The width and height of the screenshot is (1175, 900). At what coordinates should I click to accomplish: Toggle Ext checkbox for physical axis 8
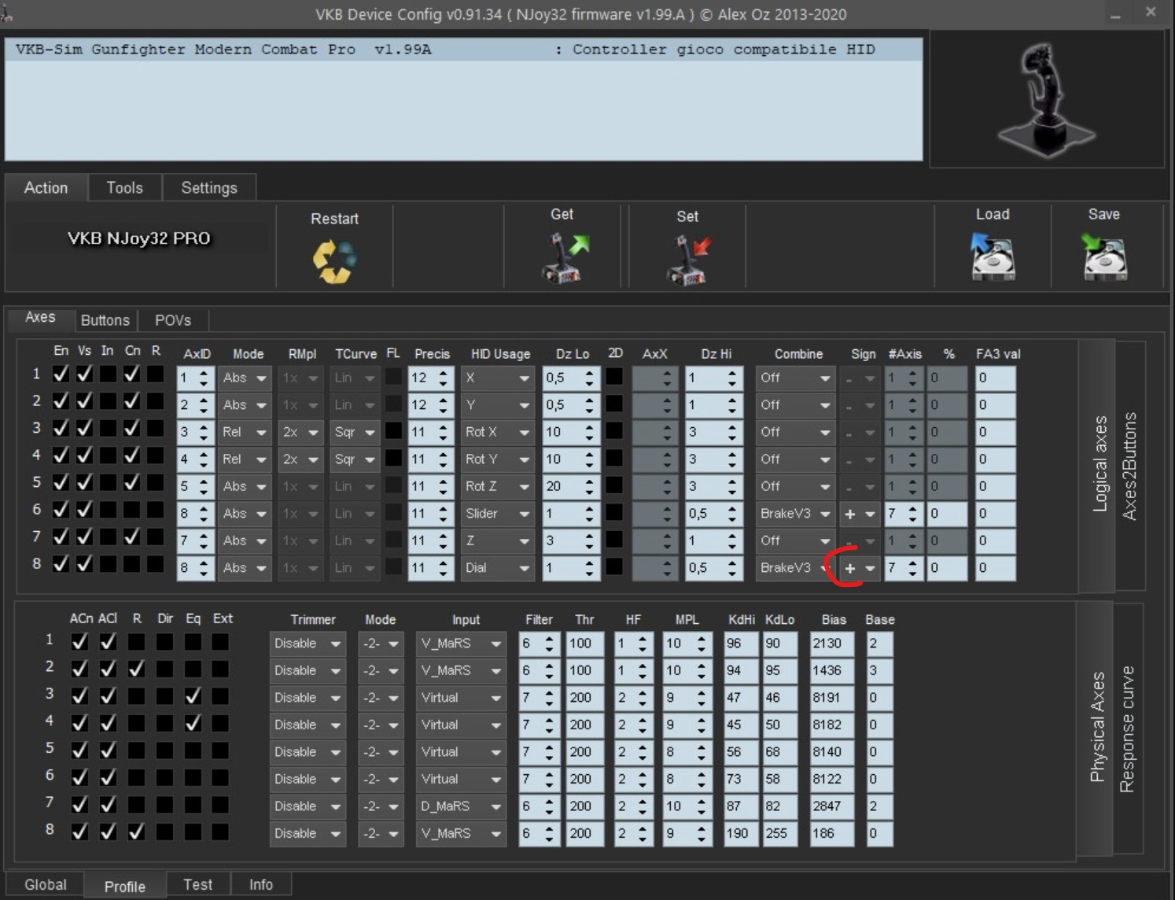220,832
